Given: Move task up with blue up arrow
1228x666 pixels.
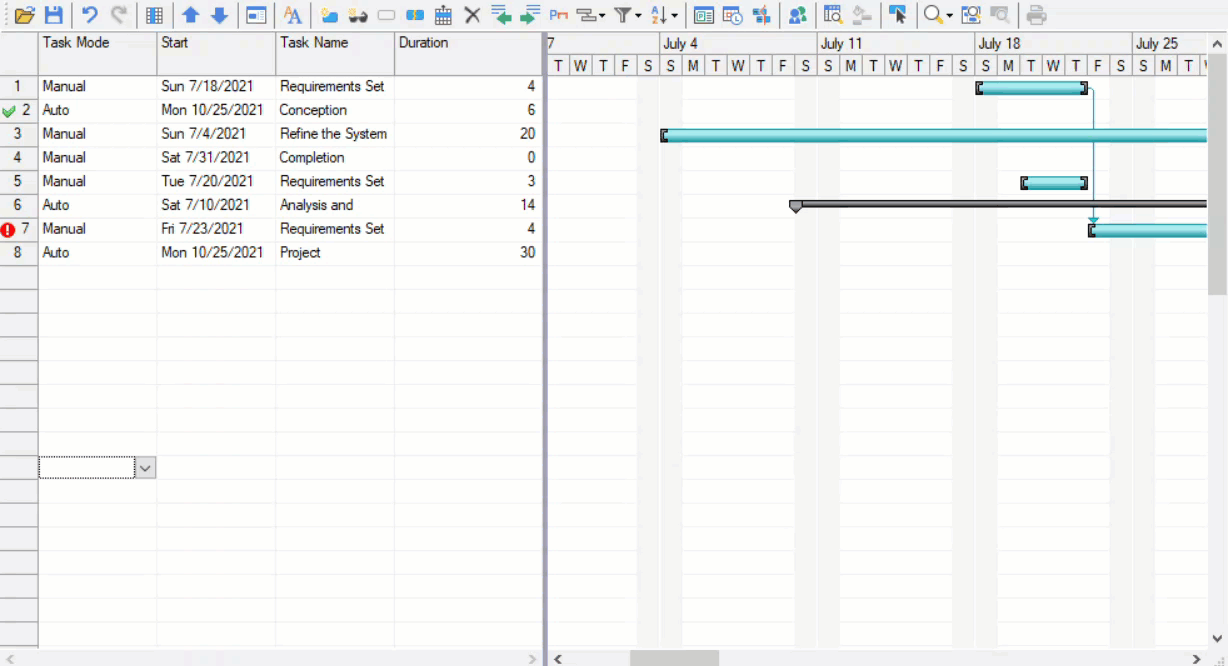Looking at the screenshot, I should (x=190, y=15).
